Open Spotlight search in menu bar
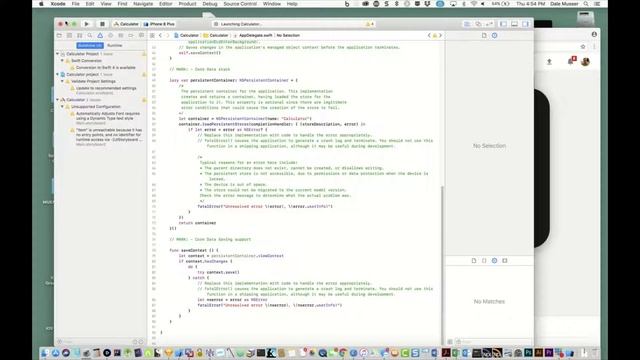The width and height of the screenshot is (640, 360). tap(586, 4)
